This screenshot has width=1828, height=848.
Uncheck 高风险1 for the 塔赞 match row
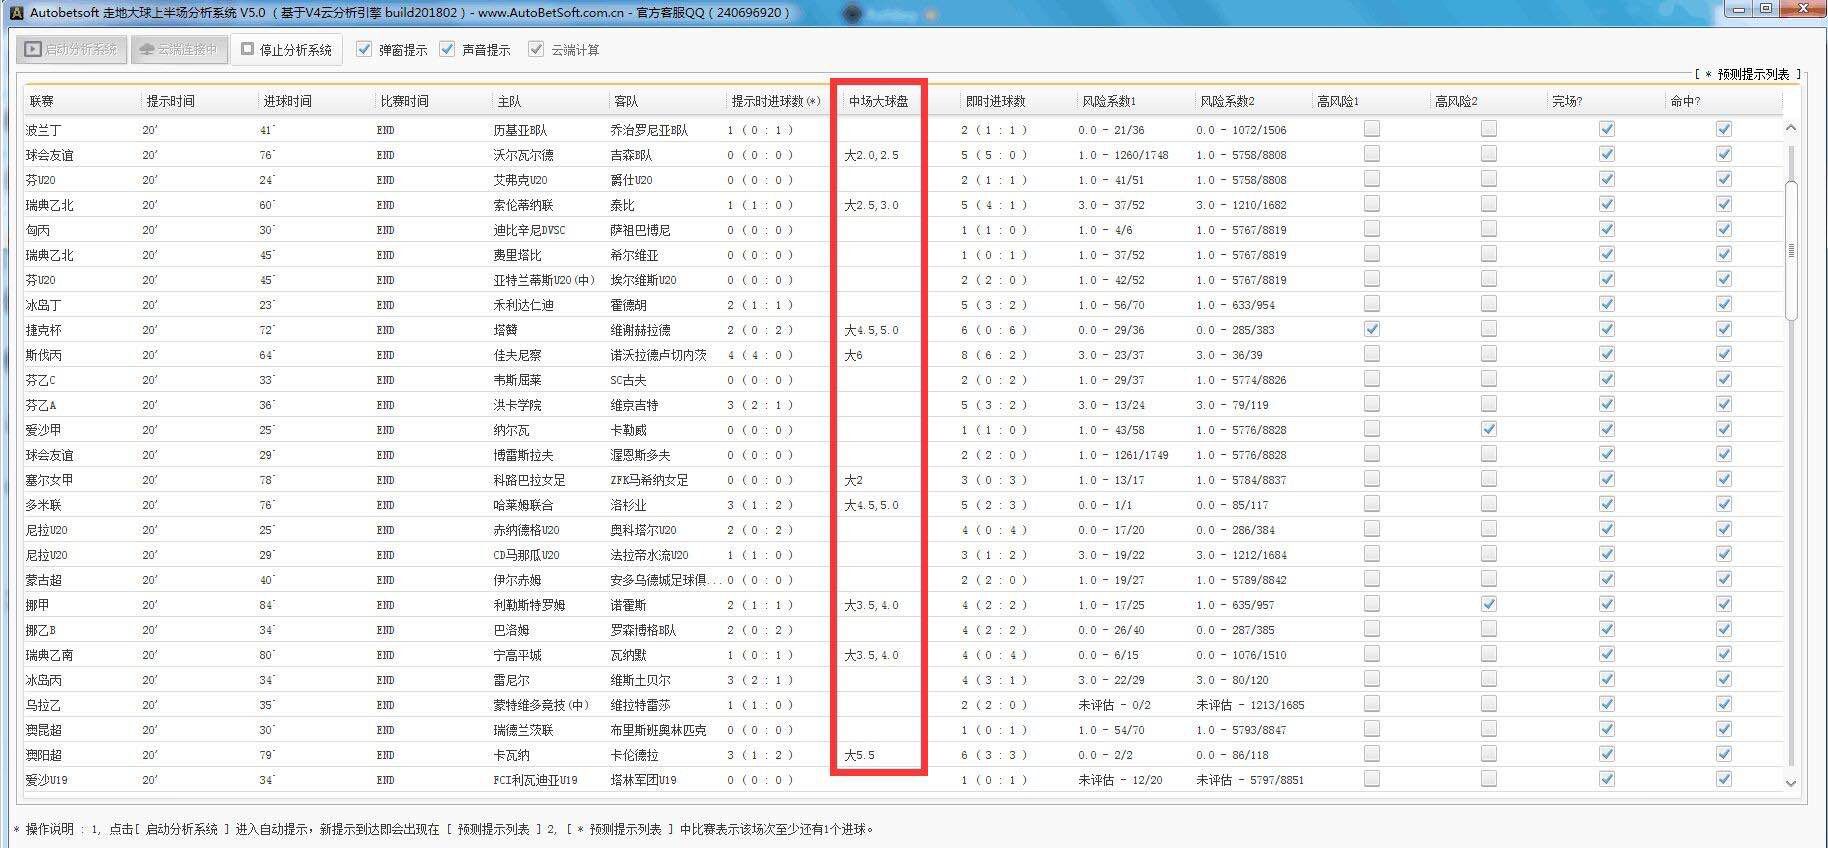pyautogui.click(x=1371, y=329)
